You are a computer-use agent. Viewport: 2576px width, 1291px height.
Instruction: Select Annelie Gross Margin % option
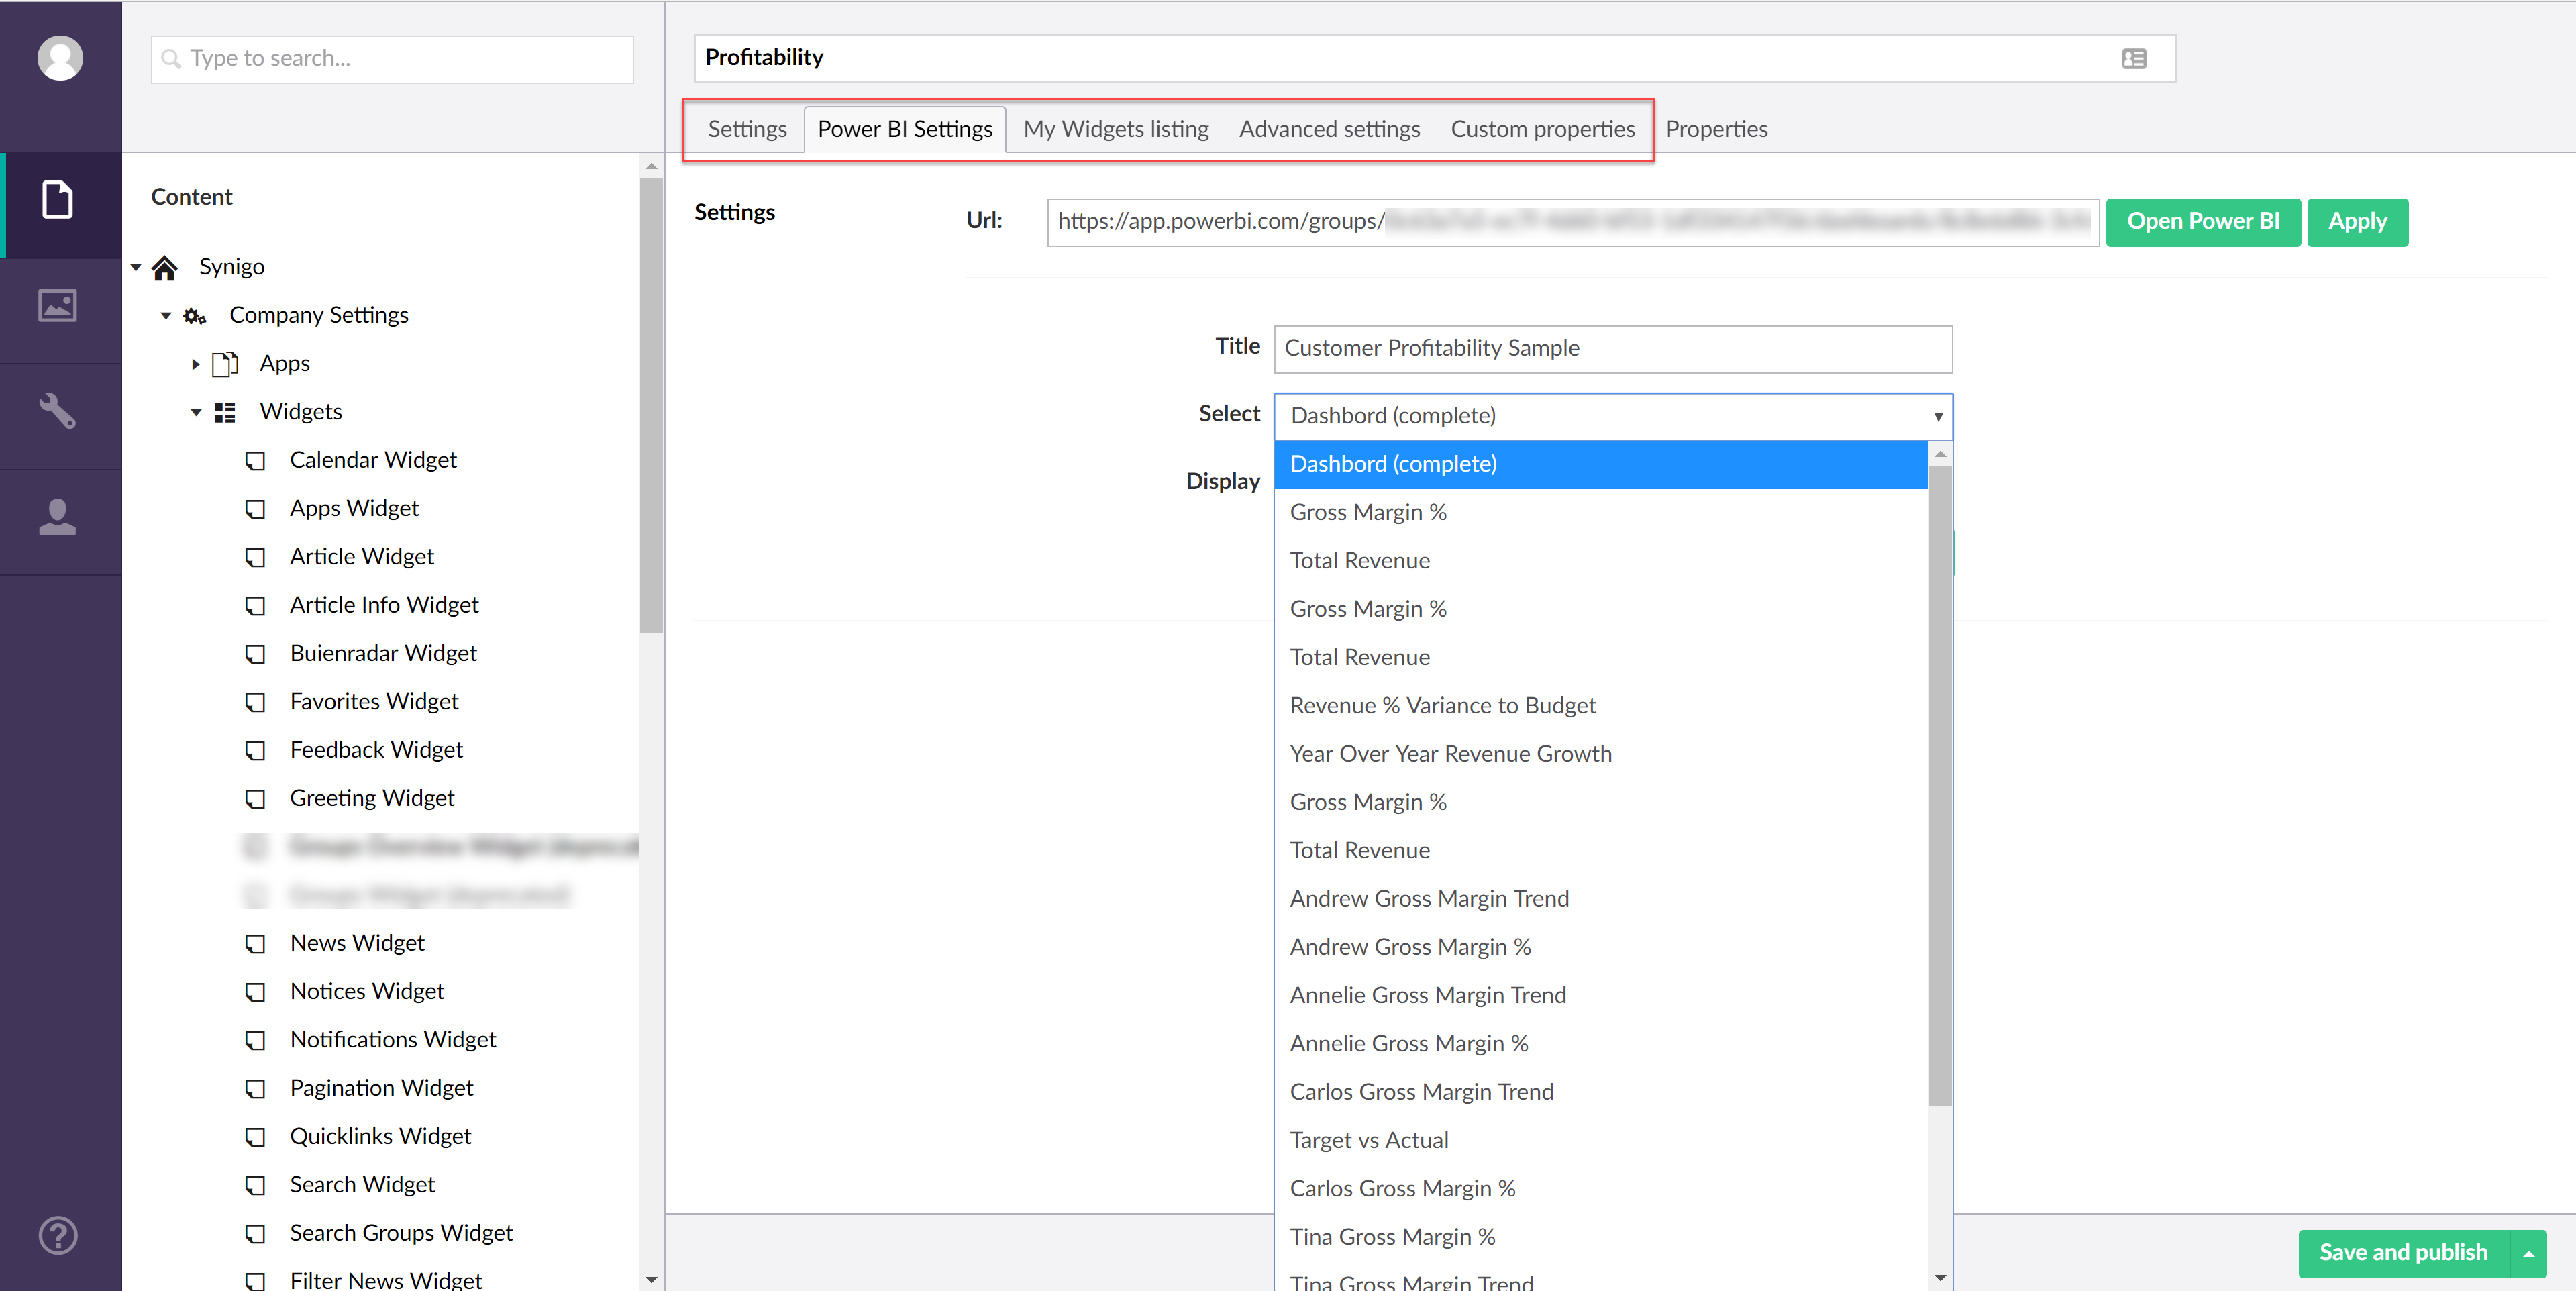[1600, 1044]
